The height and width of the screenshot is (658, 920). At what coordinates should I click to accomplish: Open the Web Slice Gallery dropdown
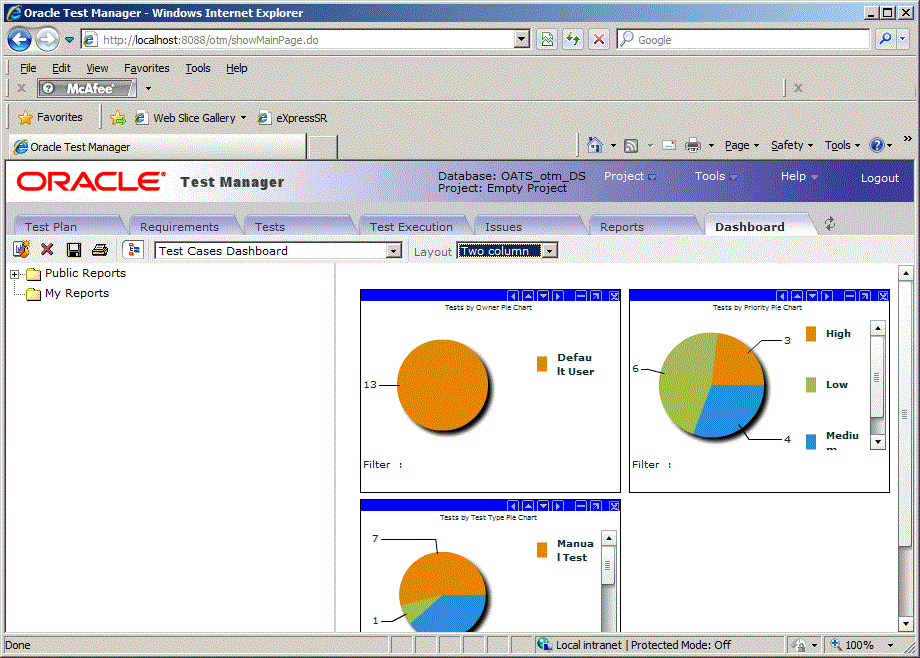(x=243, y=118)
